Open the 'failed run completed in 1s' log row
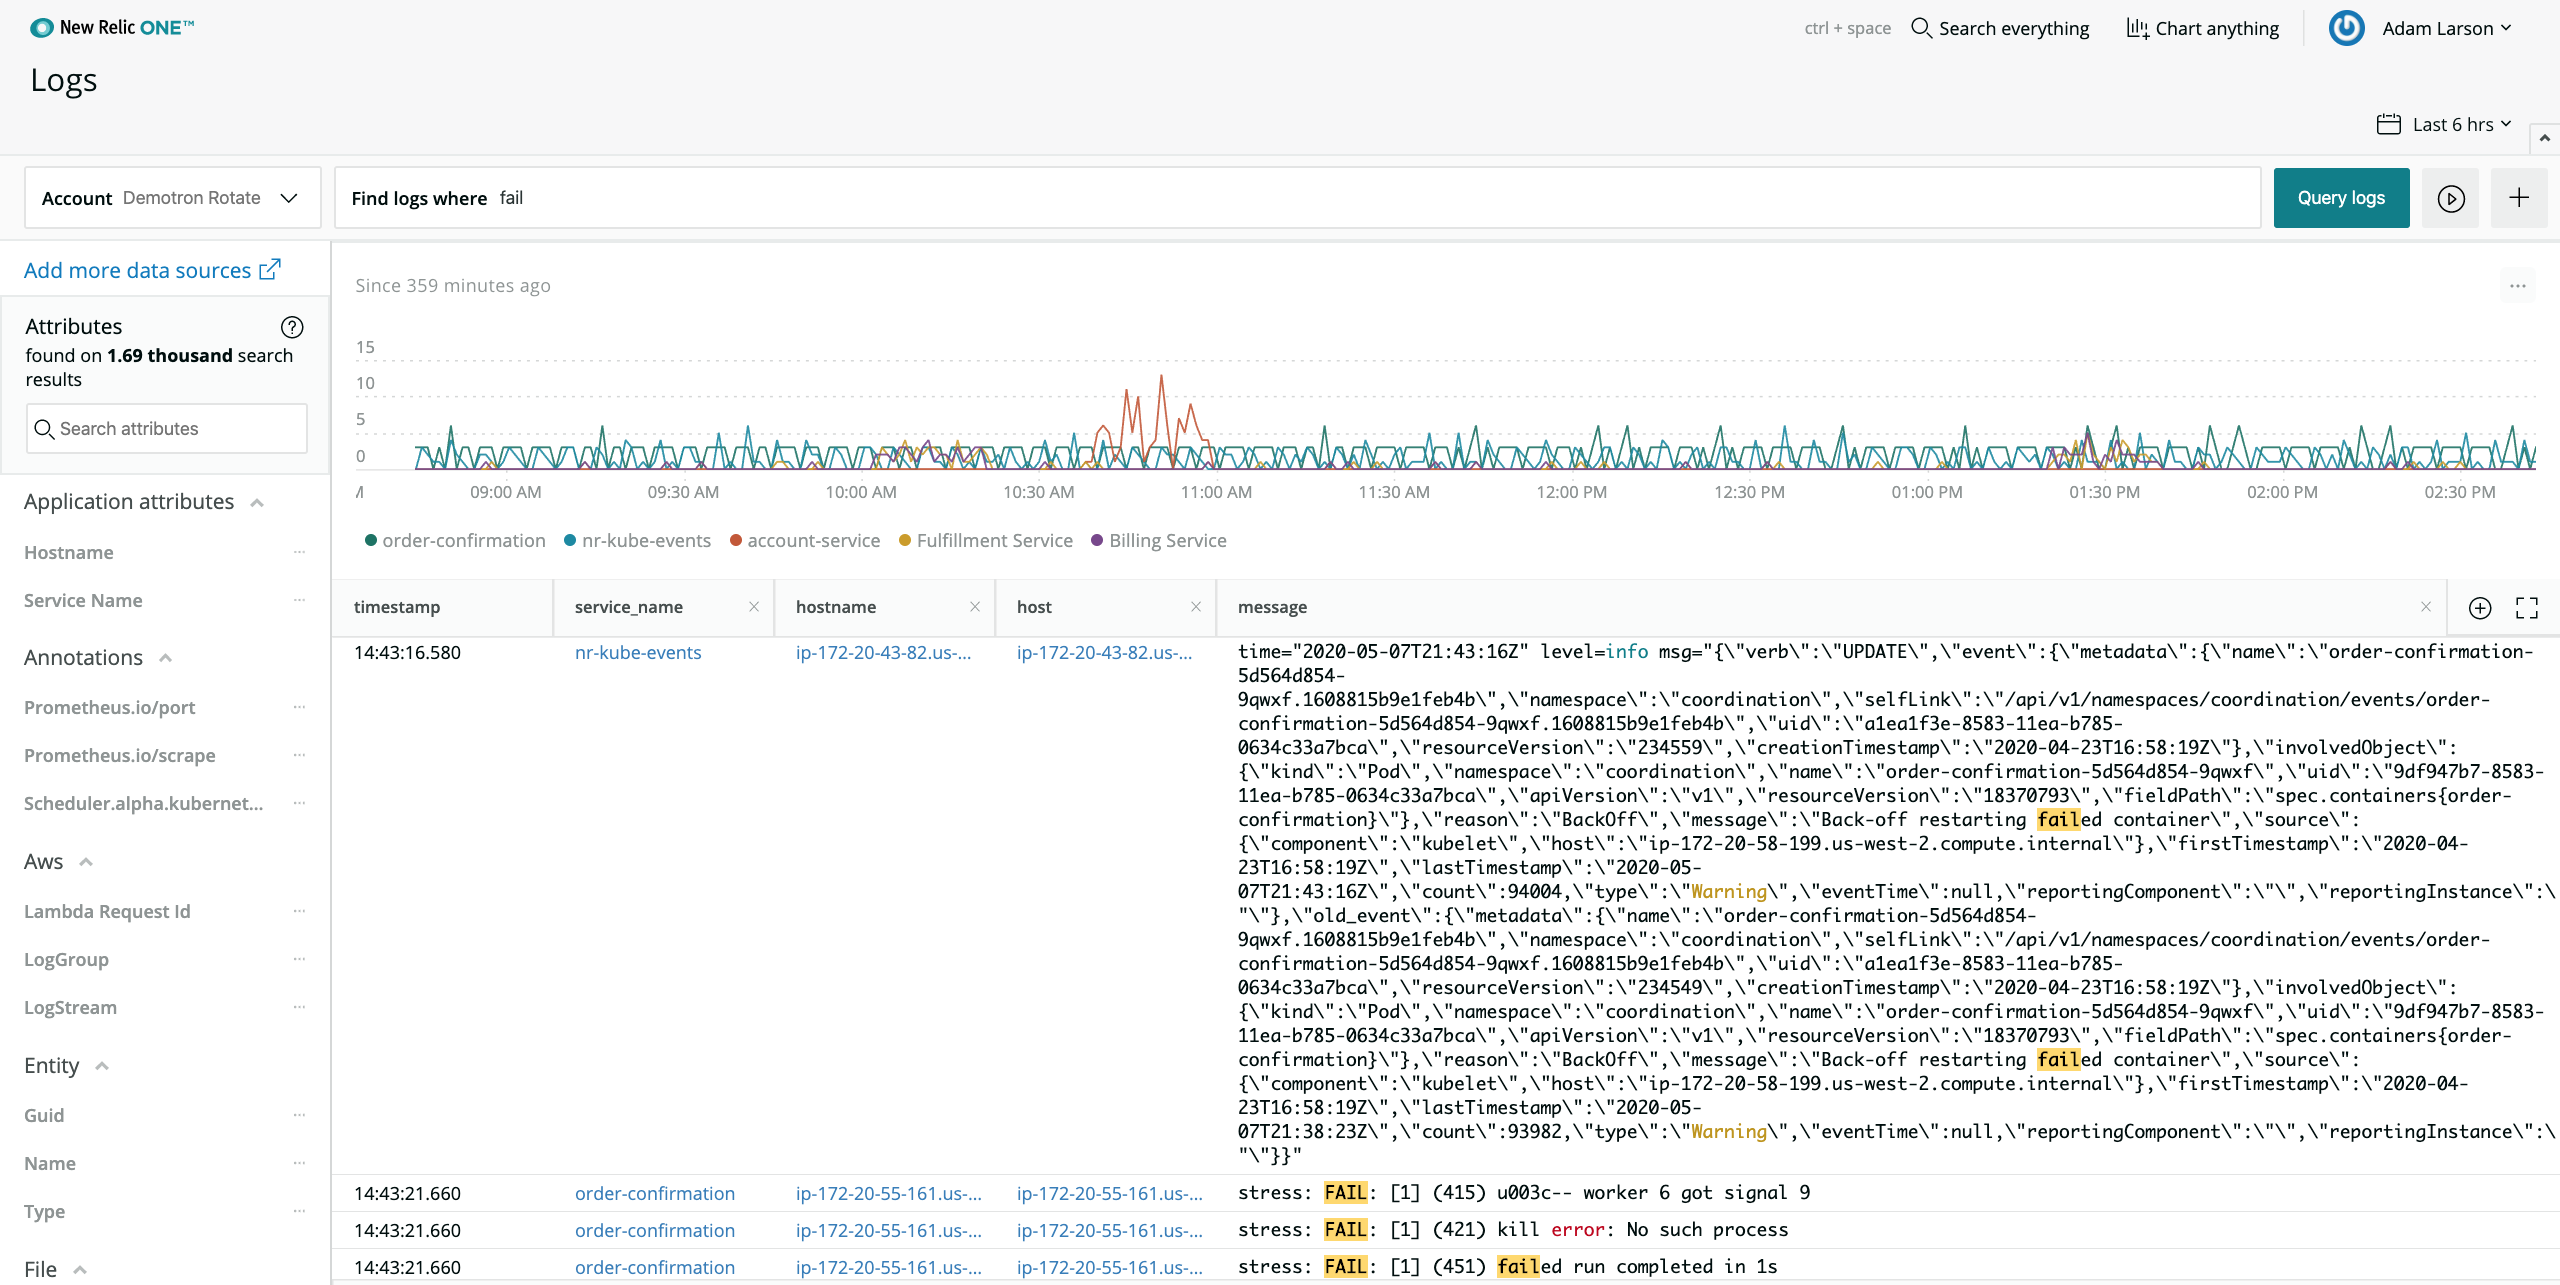The image size is (2560, 1285). tap(1446, 1267)
